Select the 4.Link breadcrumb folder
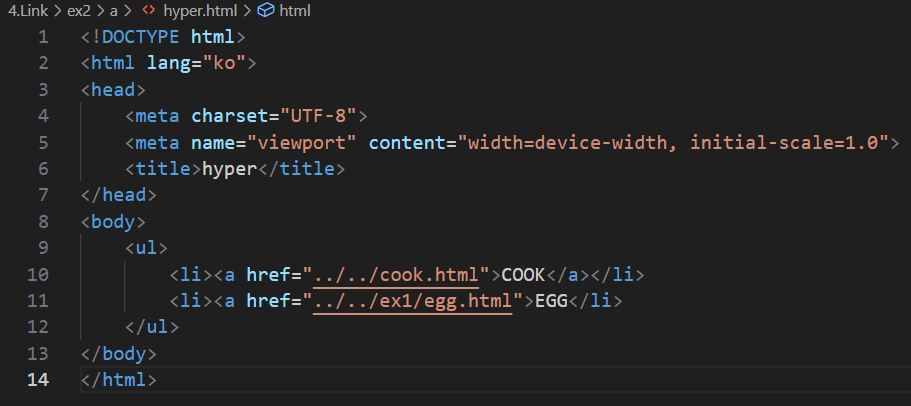The height and width of the screenshot is (406, 911). [28, 11]
